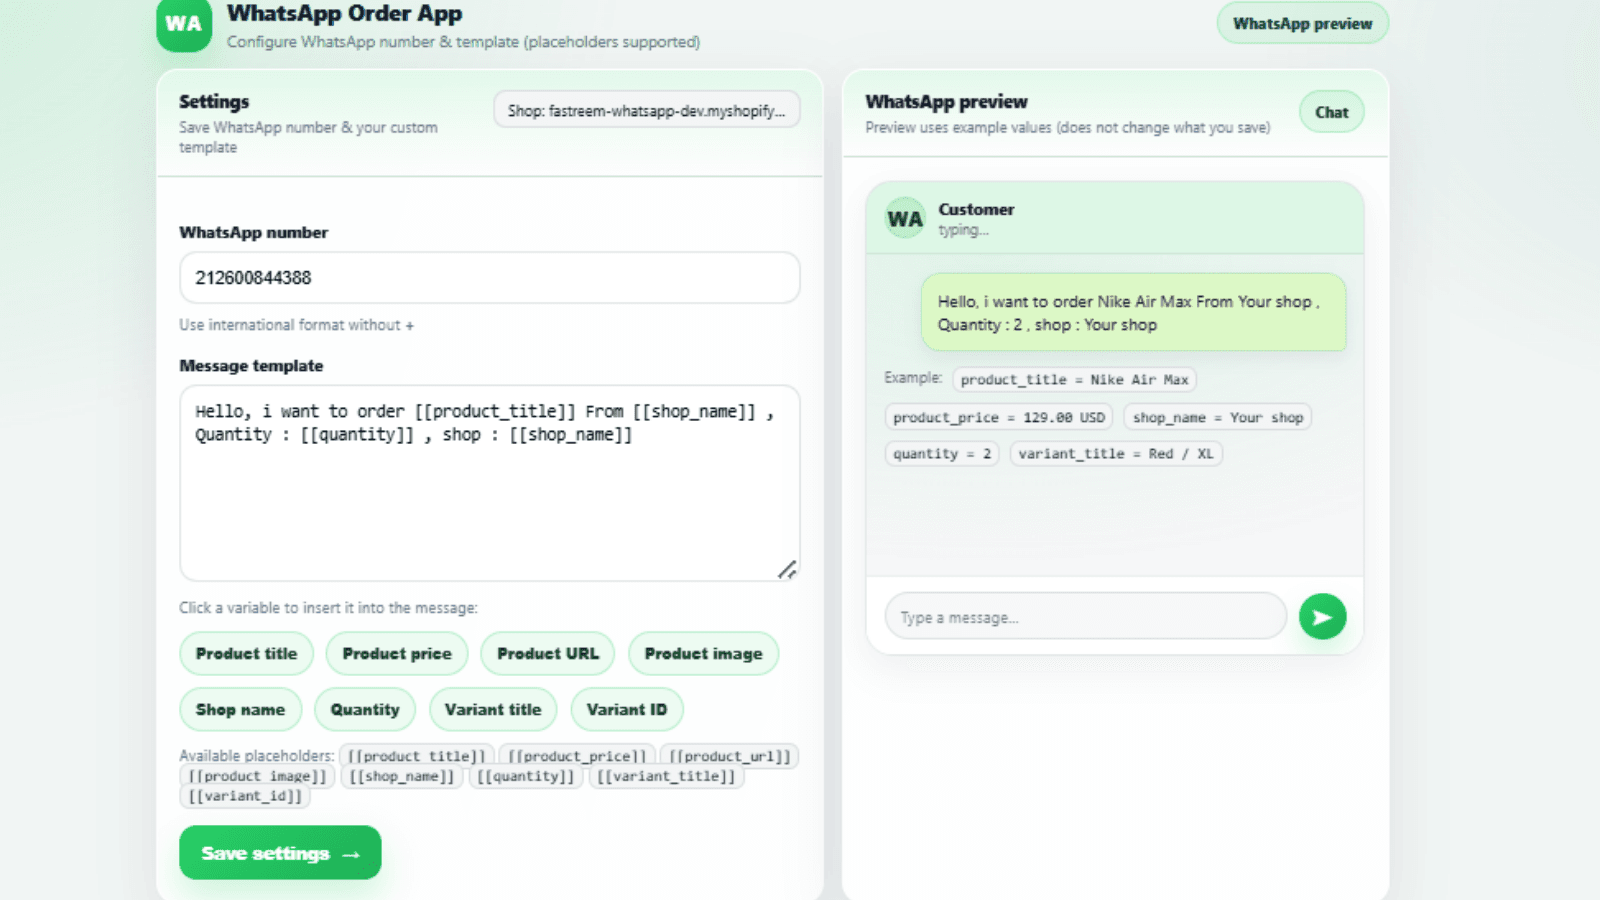Click the green send arrow icon
Screen dimensions: 1600x900
1322,617
